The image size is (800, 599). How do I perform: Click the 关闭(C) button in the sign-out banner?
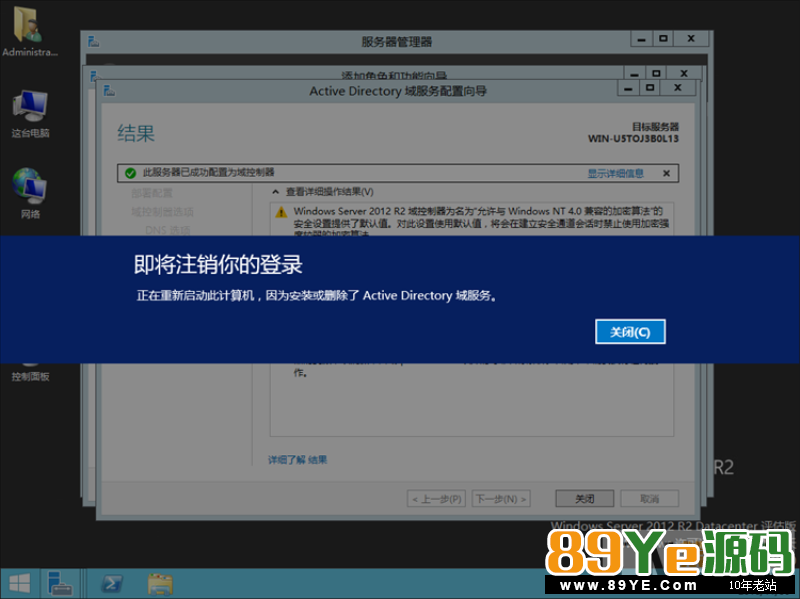630,332
